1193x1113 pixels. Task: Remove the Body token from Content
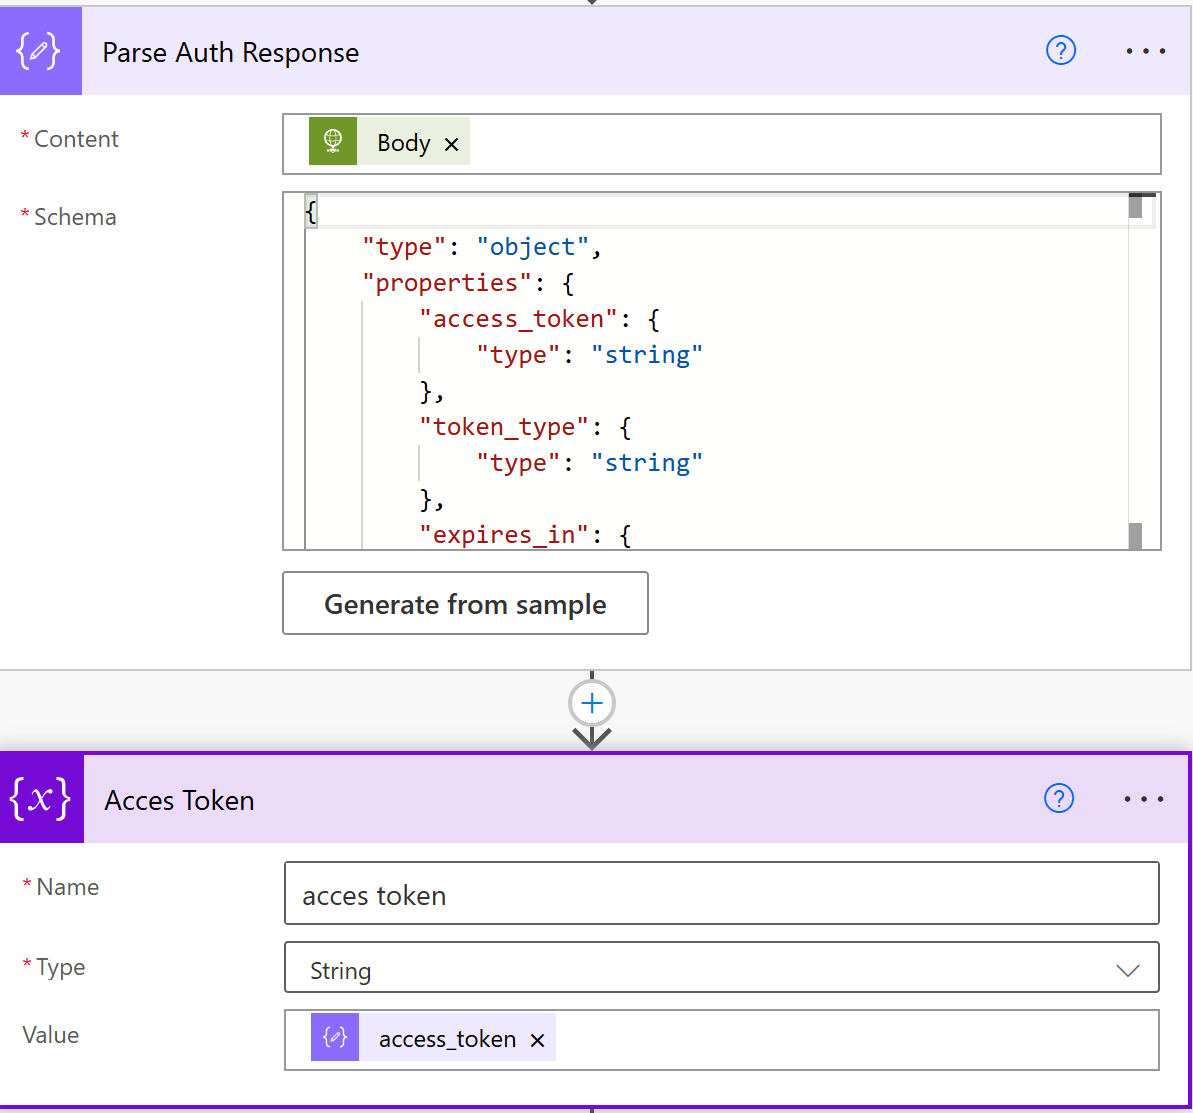[x=451, y=144]
